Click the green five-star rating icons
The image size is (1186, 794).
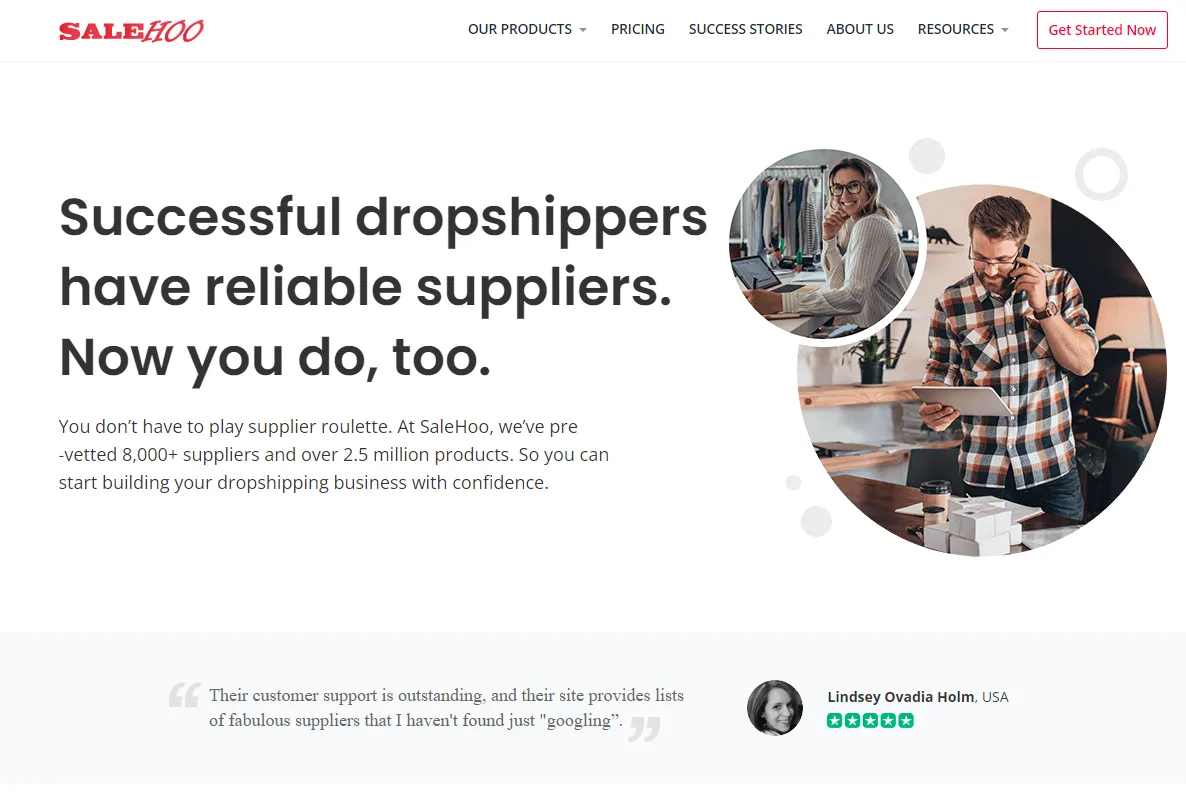pyautogui.click(x=870, y=721)
